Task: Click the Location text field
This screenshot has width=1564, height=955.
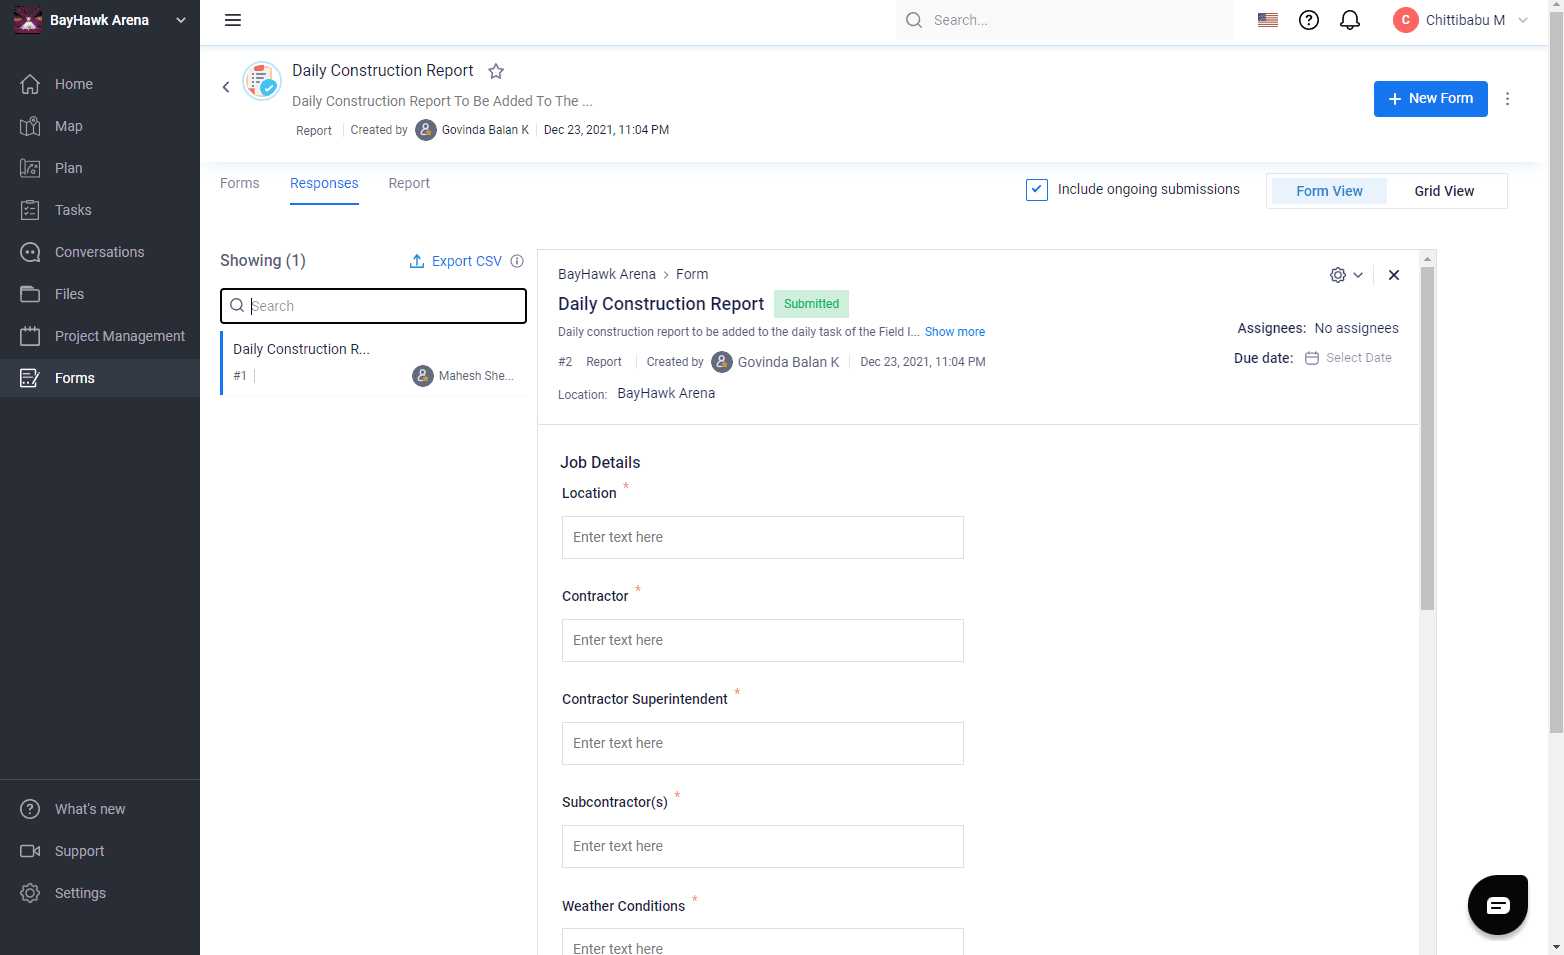Action: point(763,538)
